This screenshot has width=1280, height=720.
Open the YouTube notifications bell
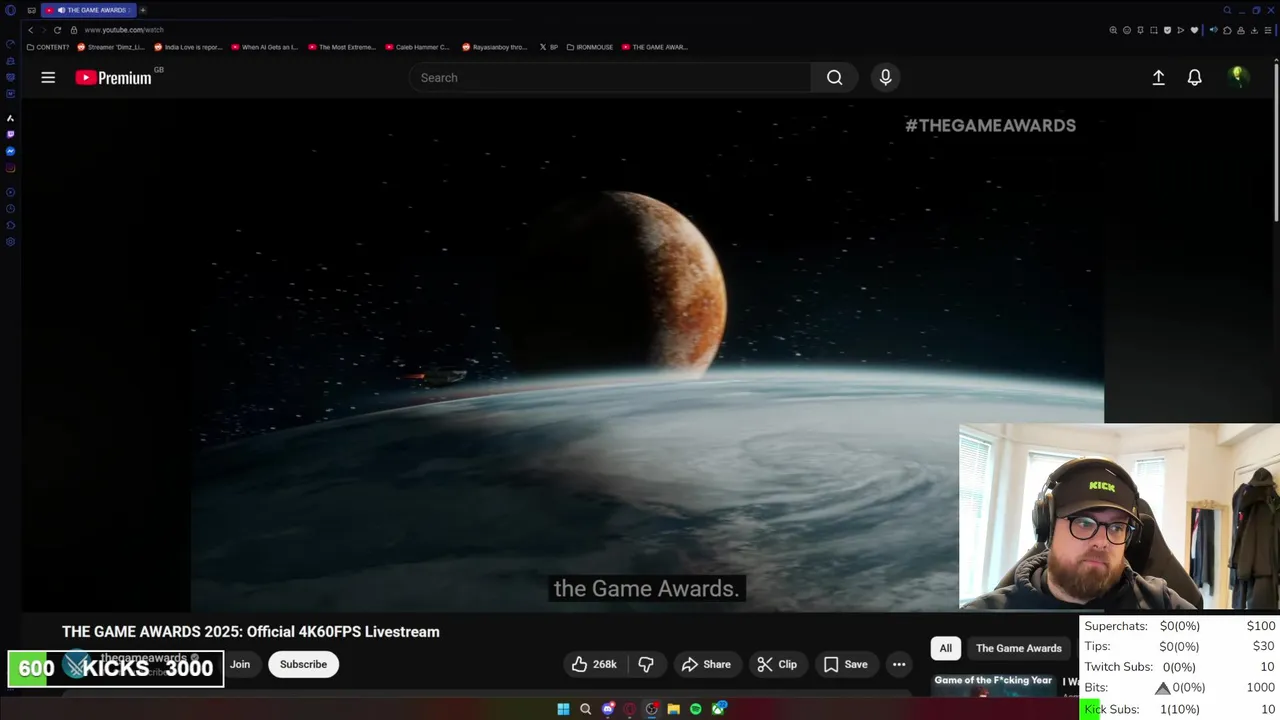click(1194, 77)
